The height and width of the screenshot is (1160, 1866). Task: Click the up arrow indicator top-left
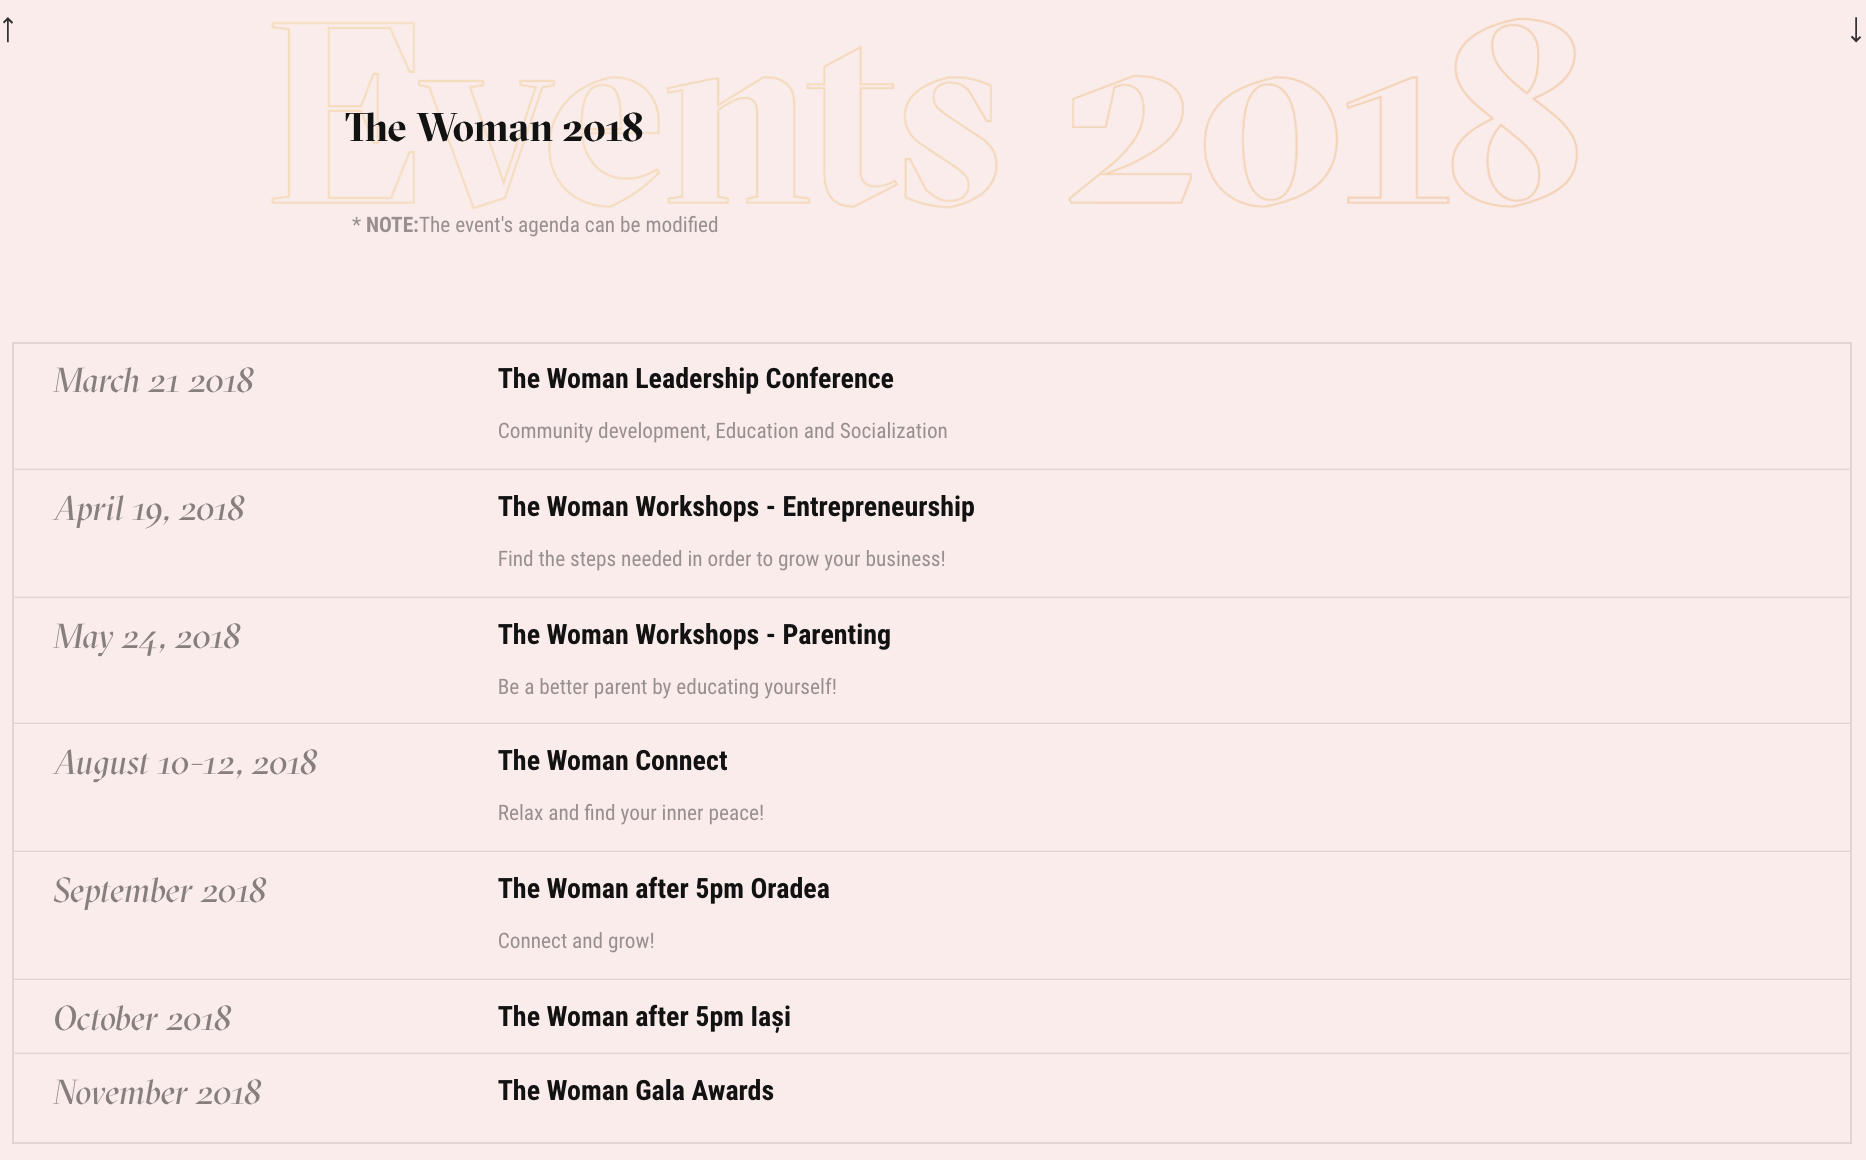click(10, 28)
